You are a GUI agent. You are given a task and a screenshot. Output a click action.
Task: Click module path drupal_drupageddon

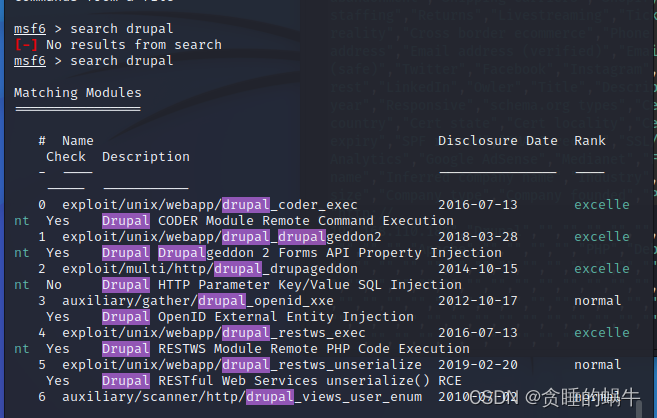210,269
